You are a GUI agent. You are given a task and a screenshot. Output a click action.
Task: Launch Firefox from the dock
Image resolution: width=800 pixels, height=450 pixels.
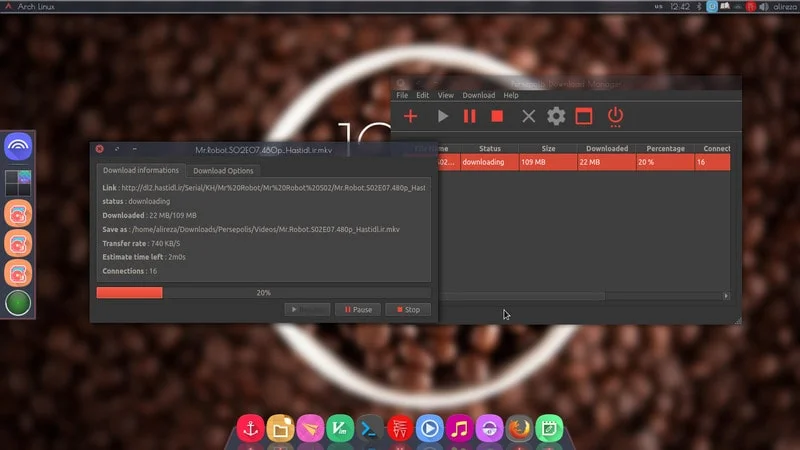point(519,428)
